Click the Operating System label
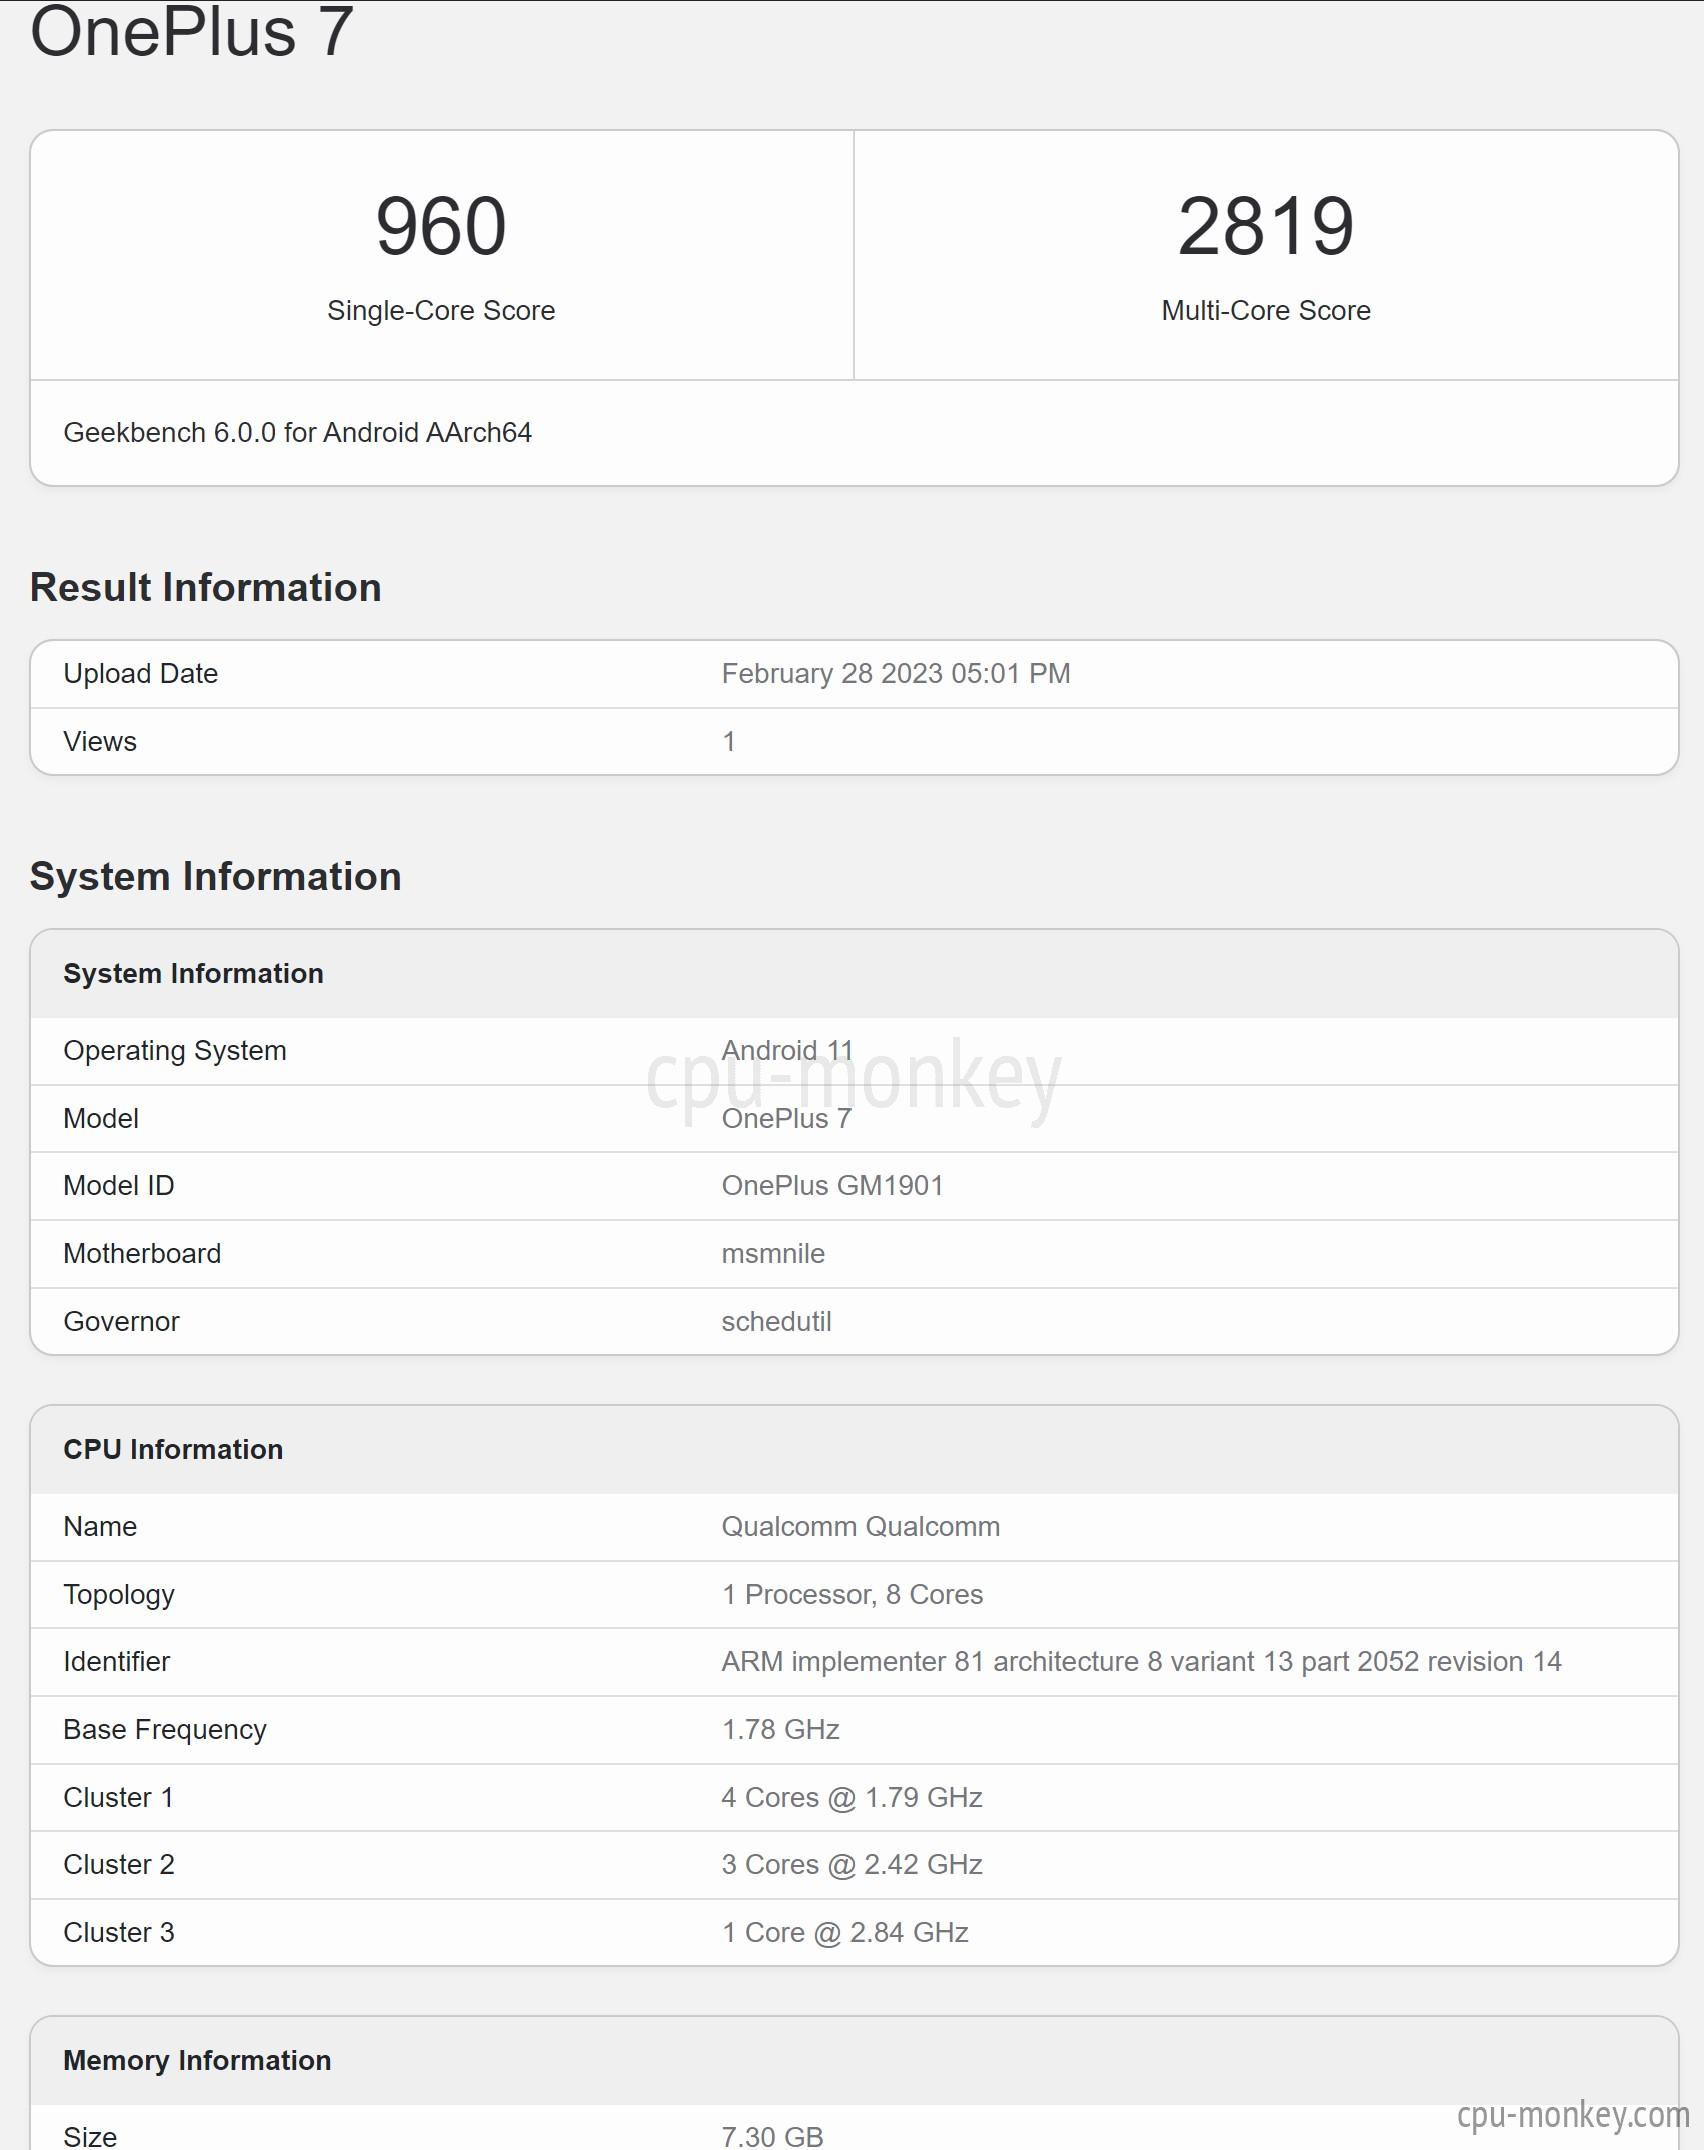This screenshot has height=2150, width=1704. click(175, 1051)
